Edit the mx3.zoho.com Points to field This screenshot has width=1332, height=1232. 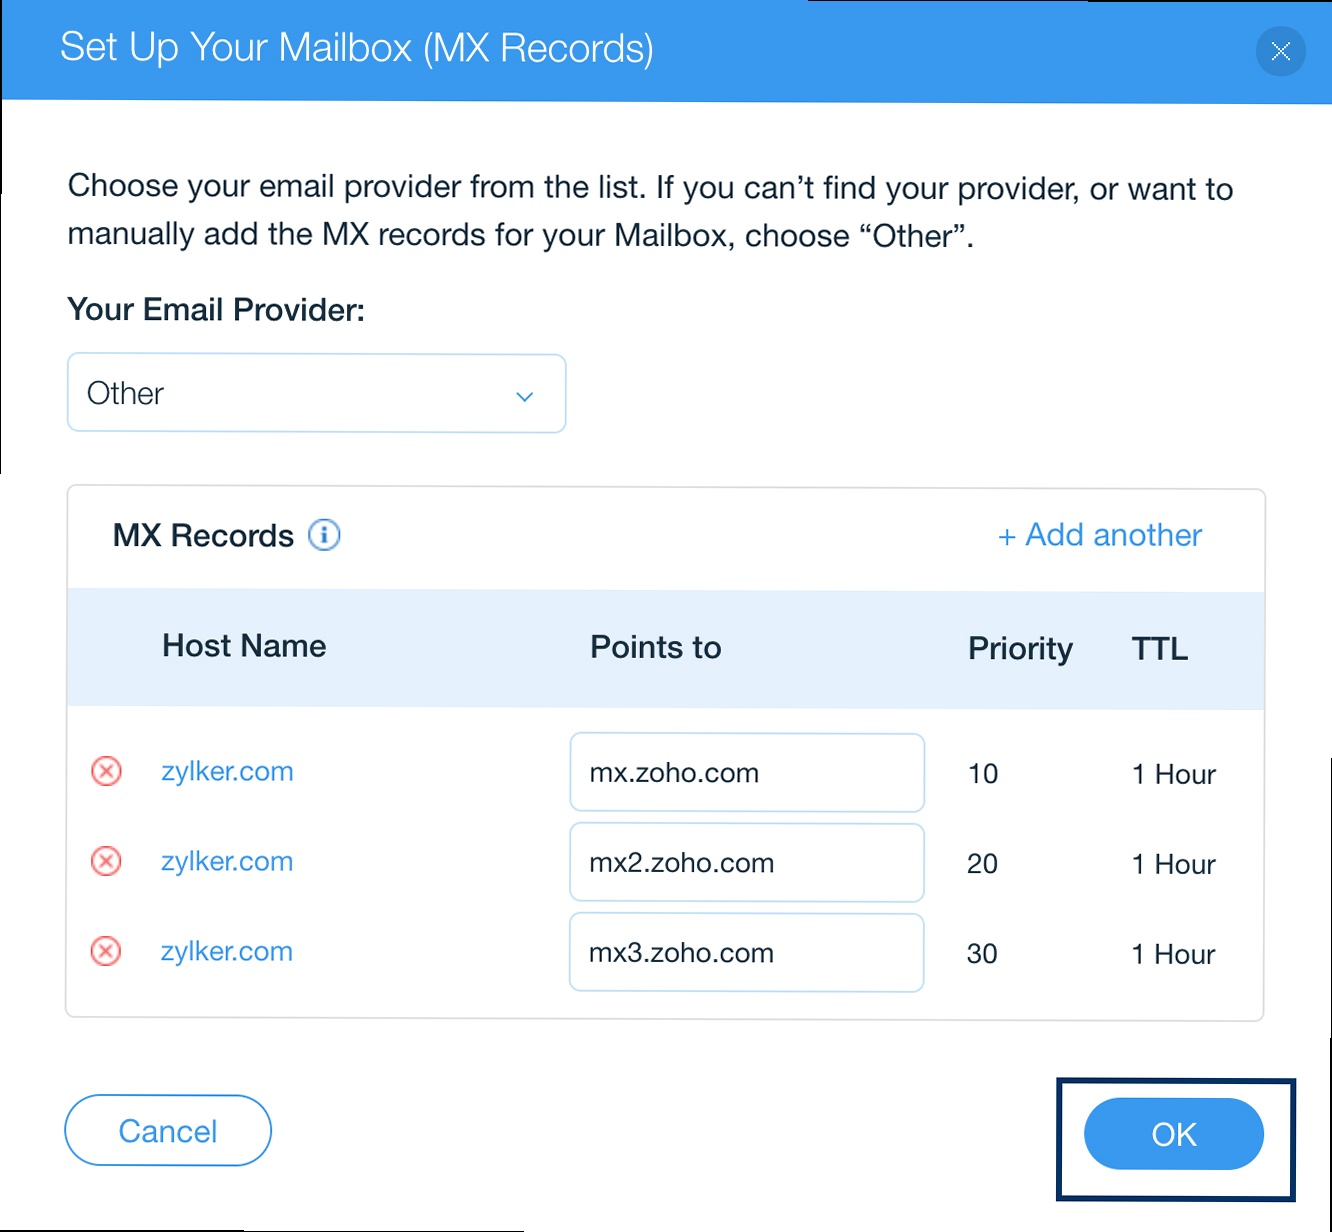click(746, 953)
